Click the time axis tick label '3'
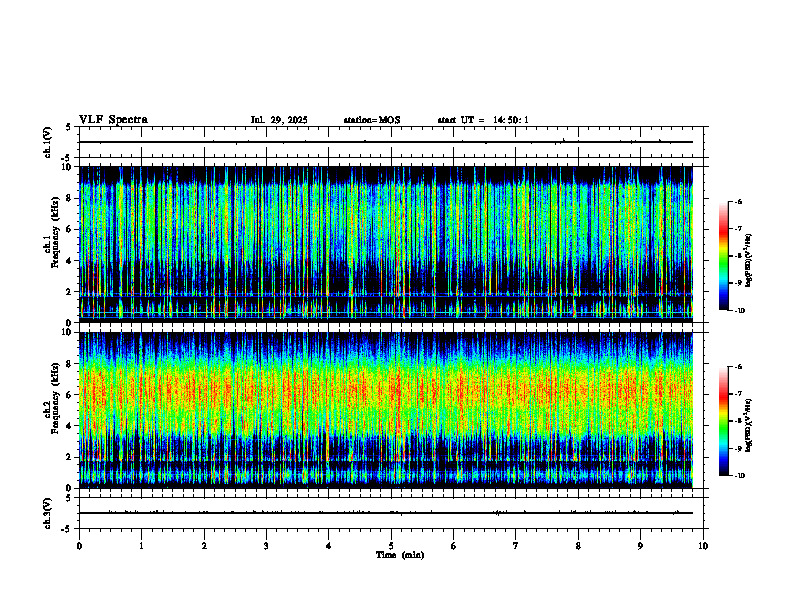Viewport: 792px width, 612px height. coord(266,546)
